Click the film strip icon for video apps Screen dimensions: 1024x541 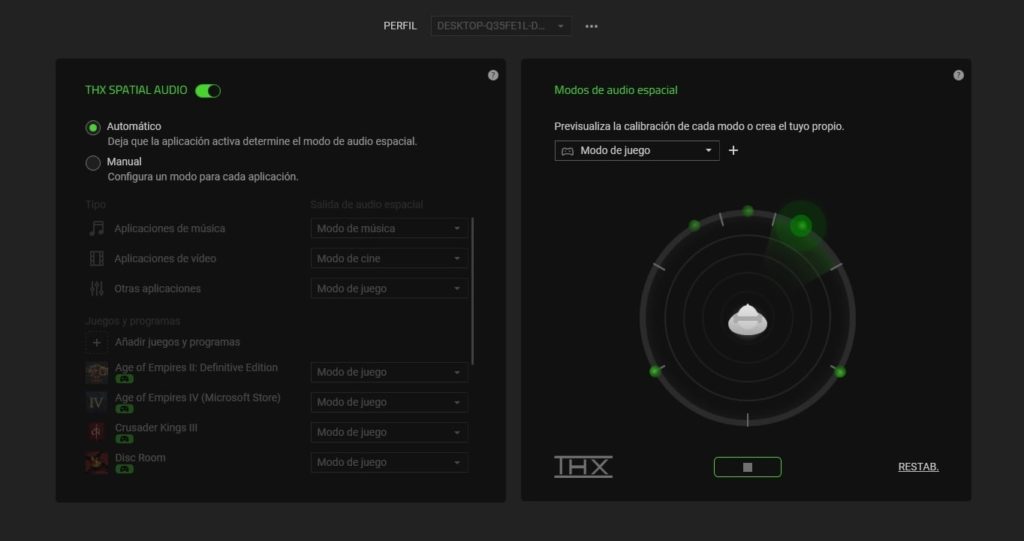click(x=97, y=259)
